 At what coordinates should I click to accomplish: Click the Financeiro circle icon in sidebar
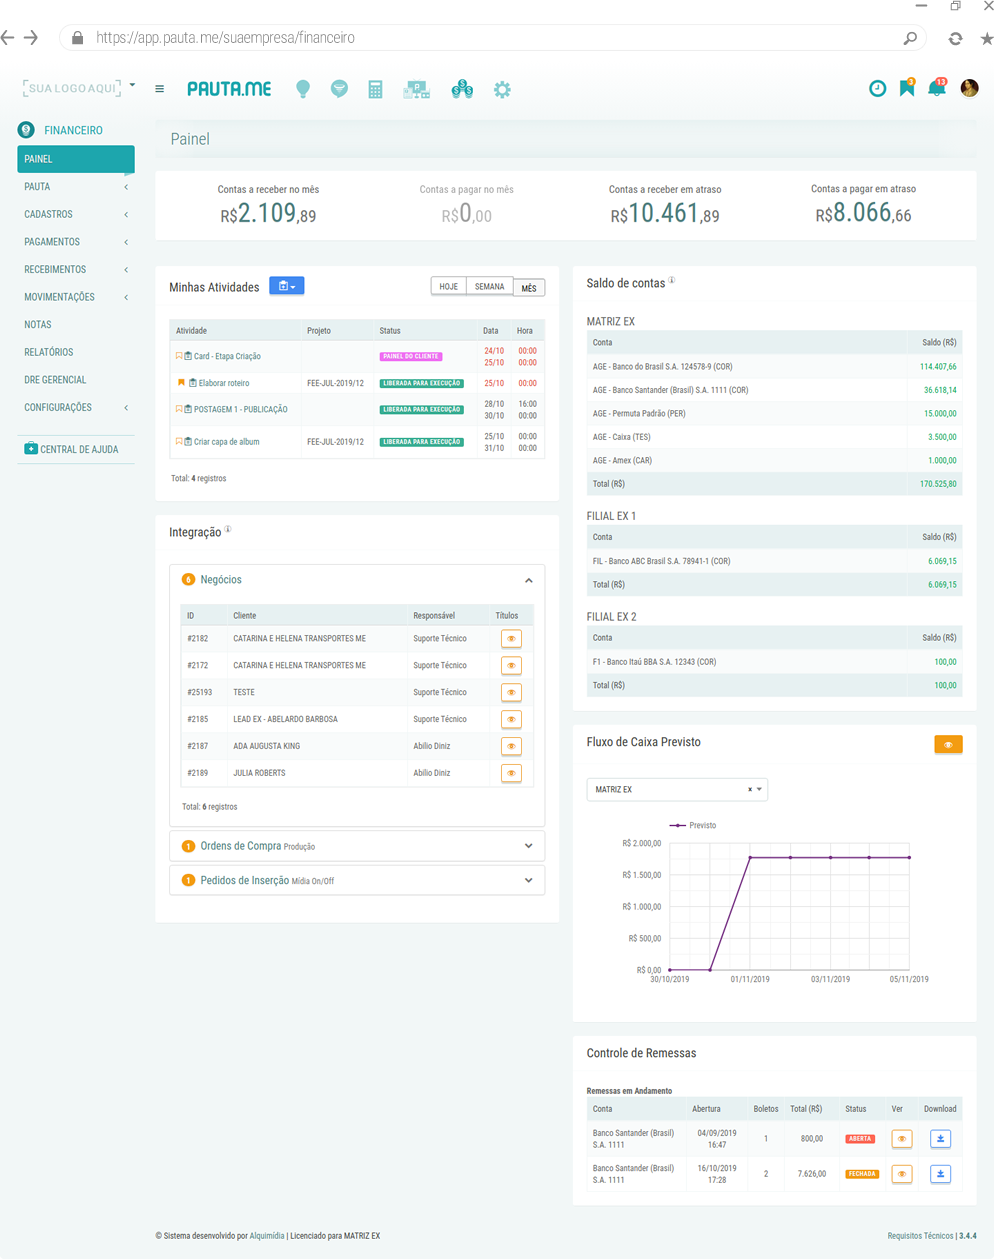click(x=26, y=130)
